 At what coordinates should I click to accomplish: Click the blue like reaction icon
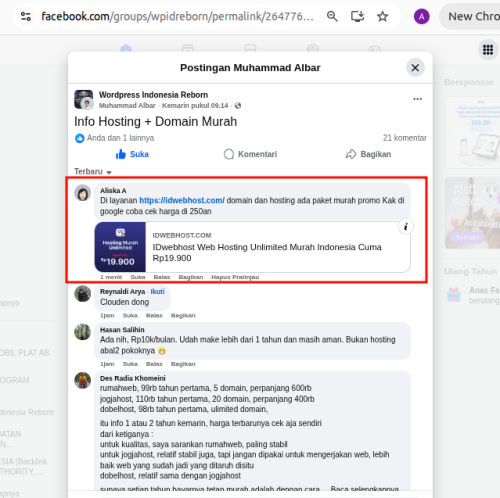point(79,138)
